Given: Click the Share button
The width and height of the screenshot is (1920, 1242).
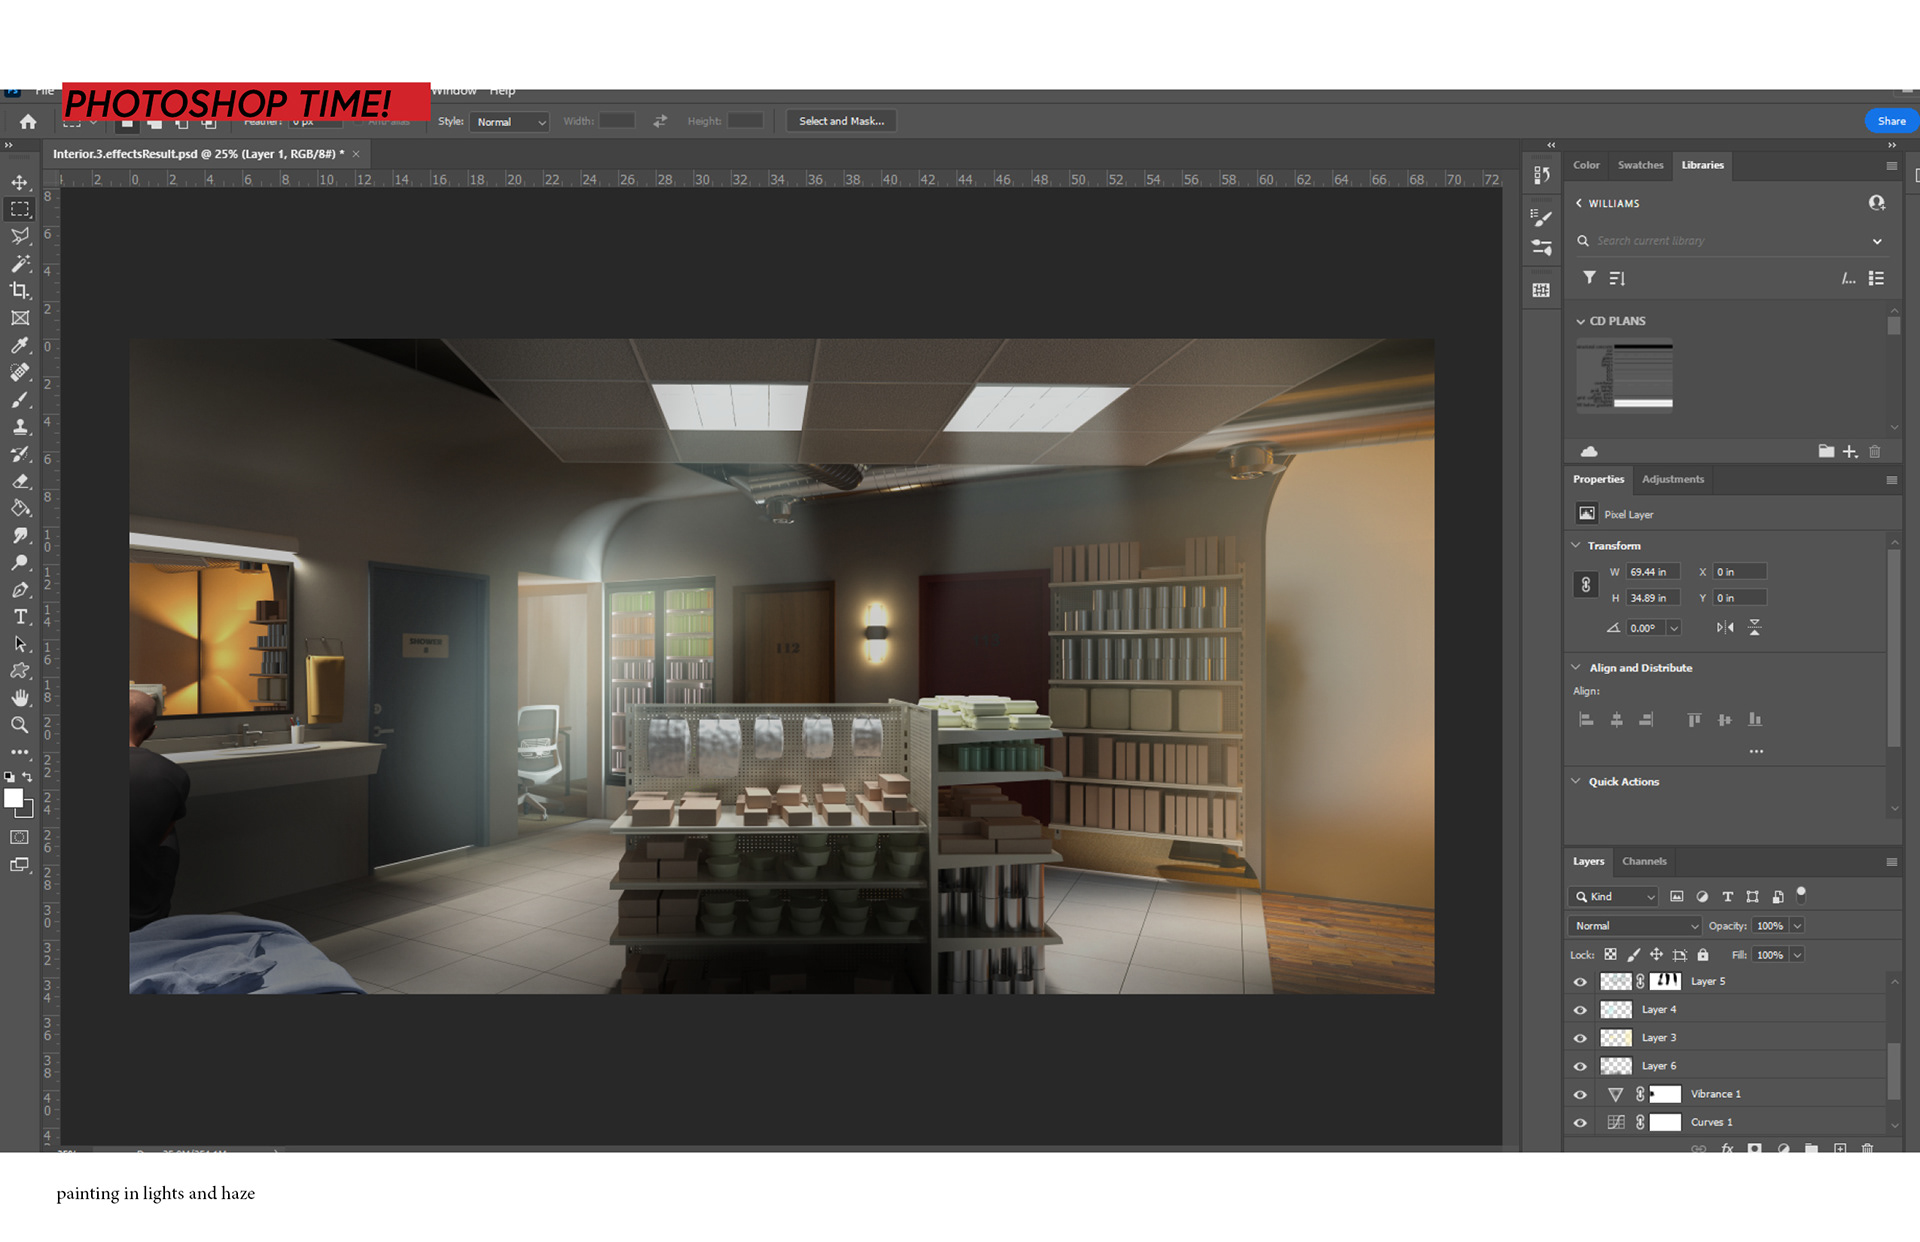Looking at the screenshot, I should pos(1890,121).
